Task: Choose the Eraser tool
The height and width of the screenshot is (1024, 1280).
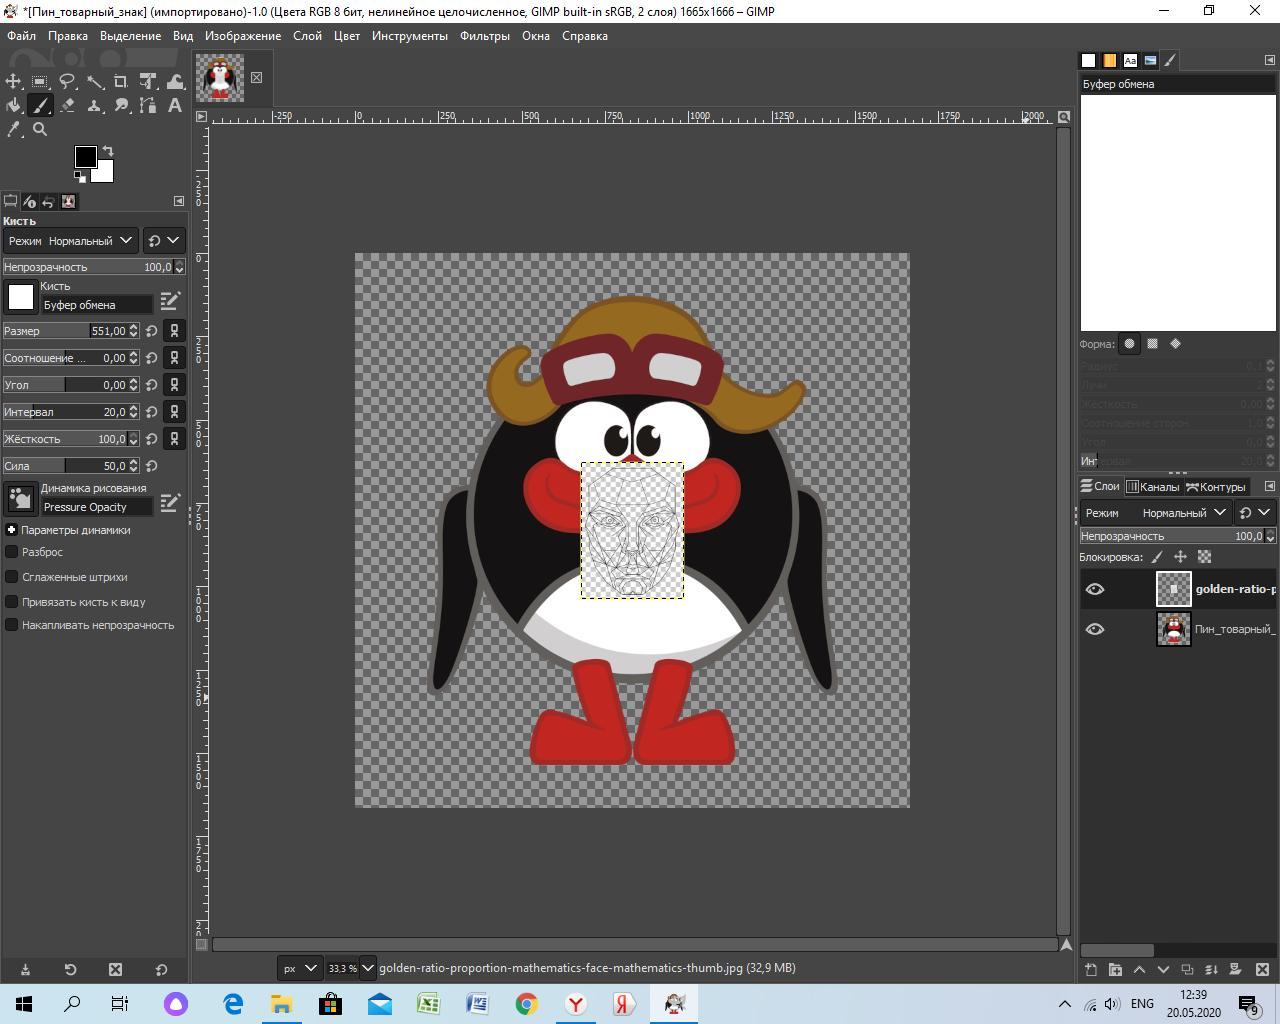Action: pyautogui.click(x=67, y=105)
